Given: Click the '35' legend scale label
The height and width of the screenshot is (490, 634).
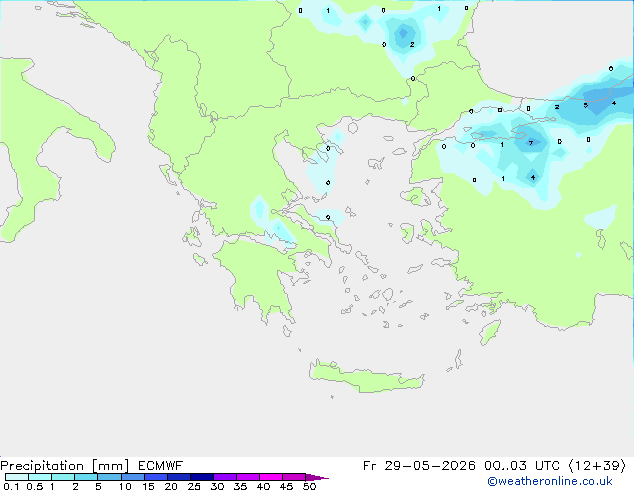Looking at the screenshot, I should (240, 486).
